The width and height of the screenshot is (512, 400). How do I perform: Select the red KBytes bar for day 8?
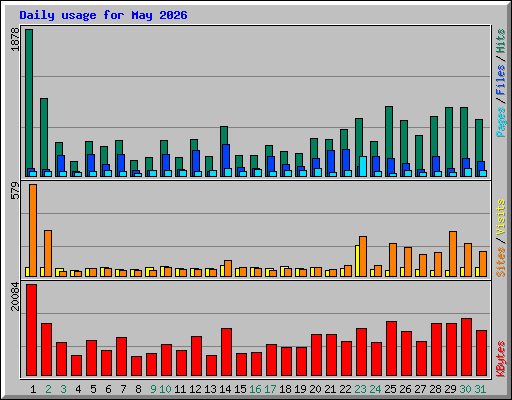pyautogui.click(x=136, y=366)
